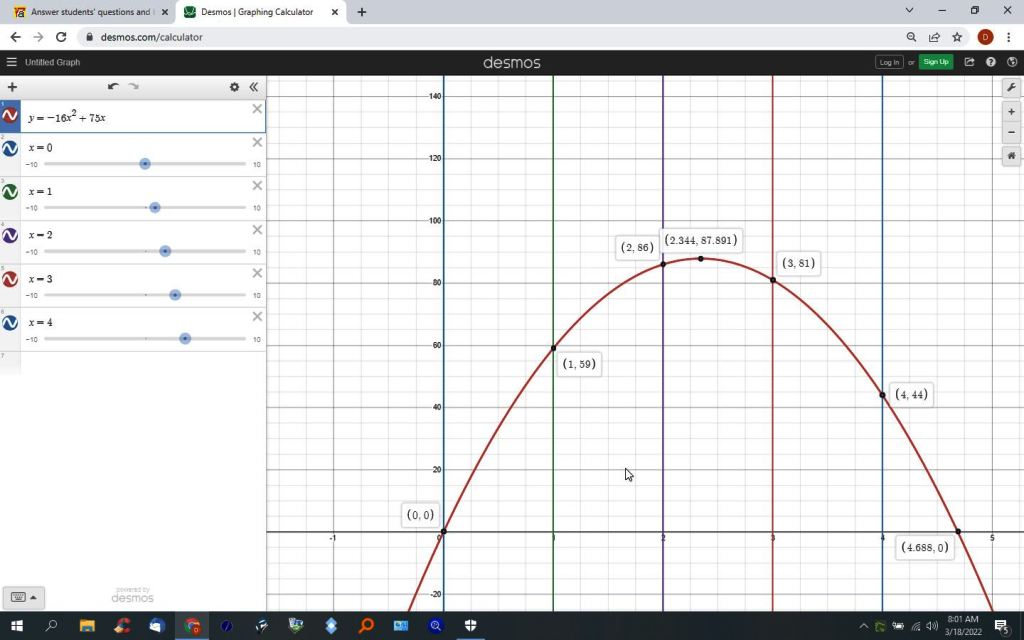The width and height of the screenshot is (1024, 640).
Task: Hide the x = 3 line
Action: point(10,279)
